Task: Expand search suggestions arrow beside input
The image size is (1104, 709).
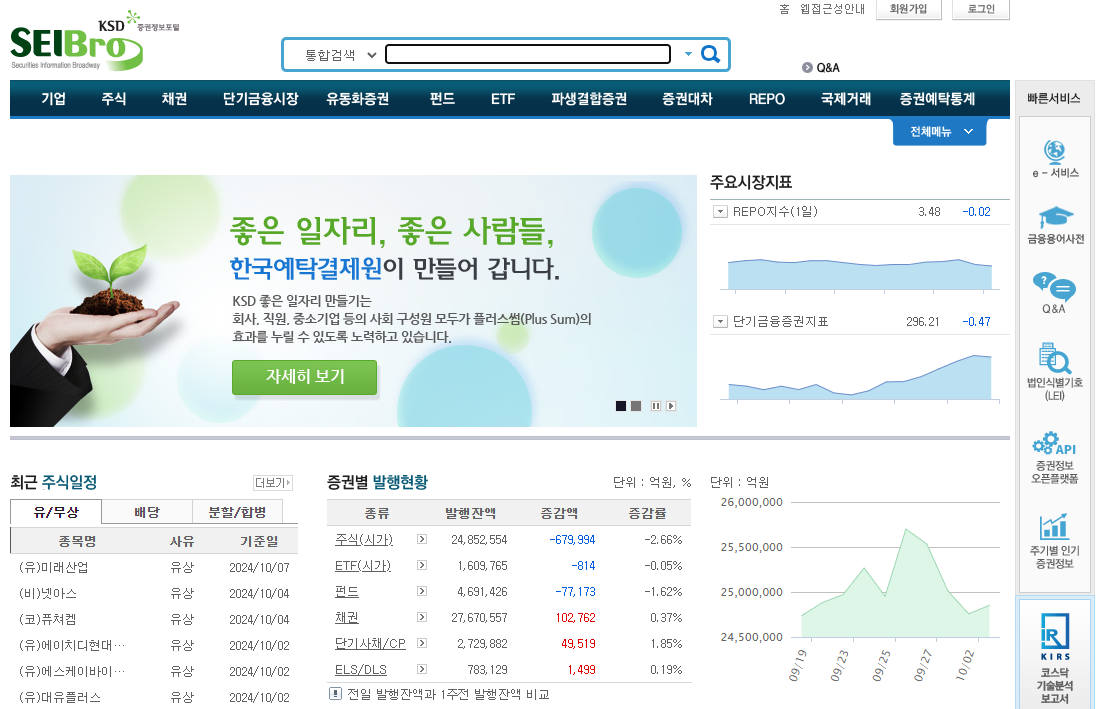Action: tap(688, 54)
